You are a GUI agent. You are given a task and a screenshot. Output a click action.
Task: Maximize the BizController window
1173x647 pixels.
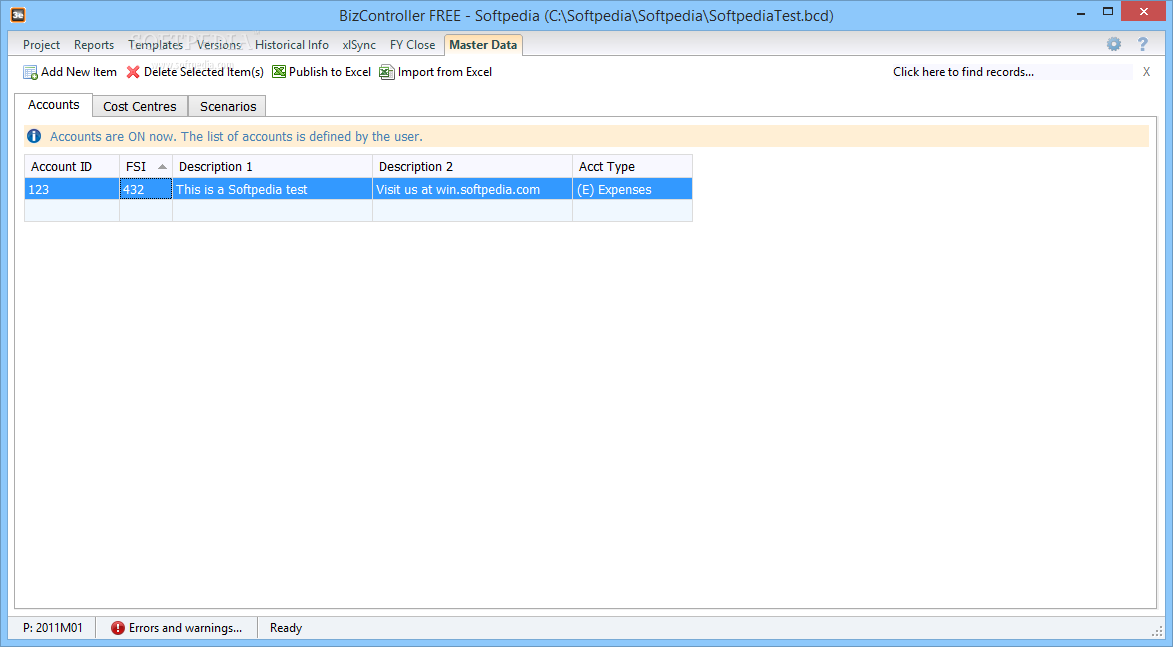point(1108,11)
